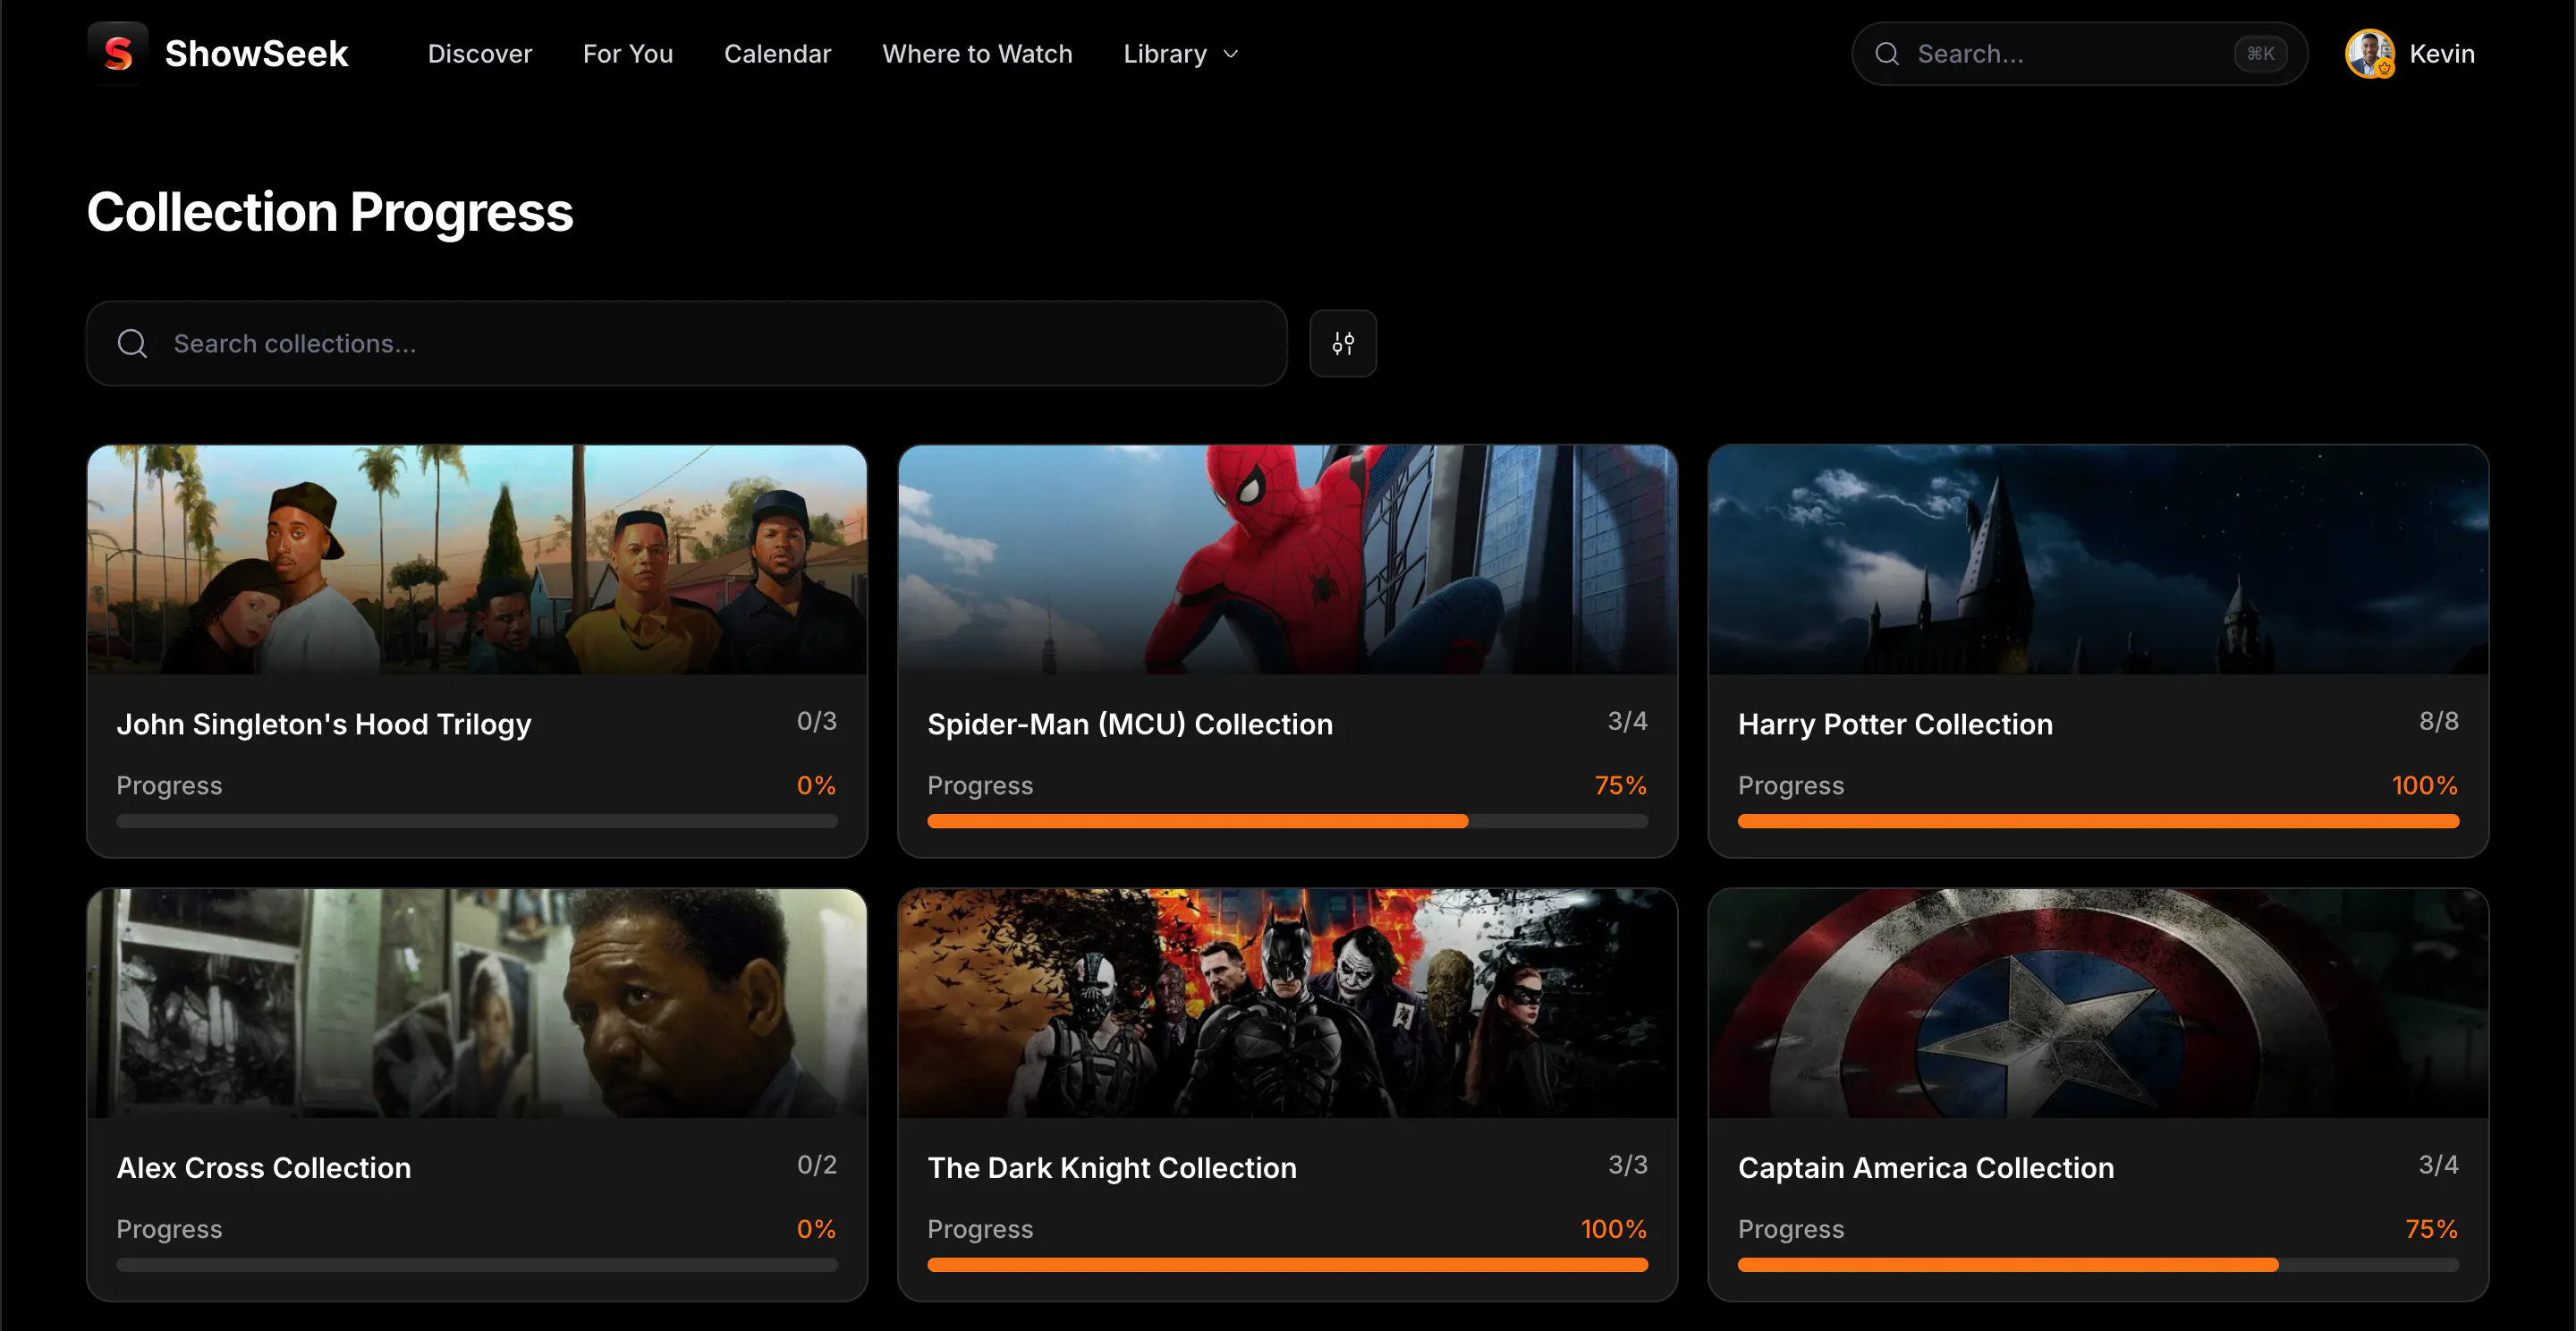The height and width of the screenshot is (1331, 2576).
Task: Click the ShowSeek brand name
Action: coord(256,54)
